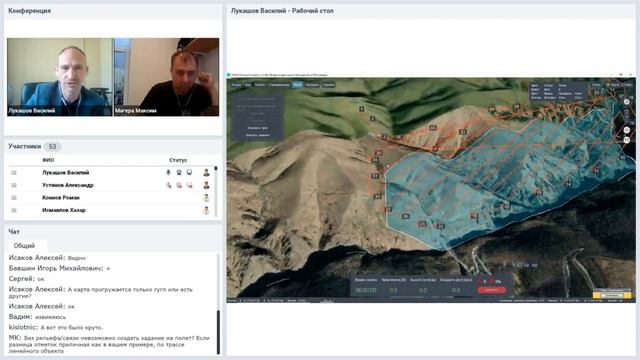
Task: Select participant name Устинов Александр
Action: [x=68, y=185]
